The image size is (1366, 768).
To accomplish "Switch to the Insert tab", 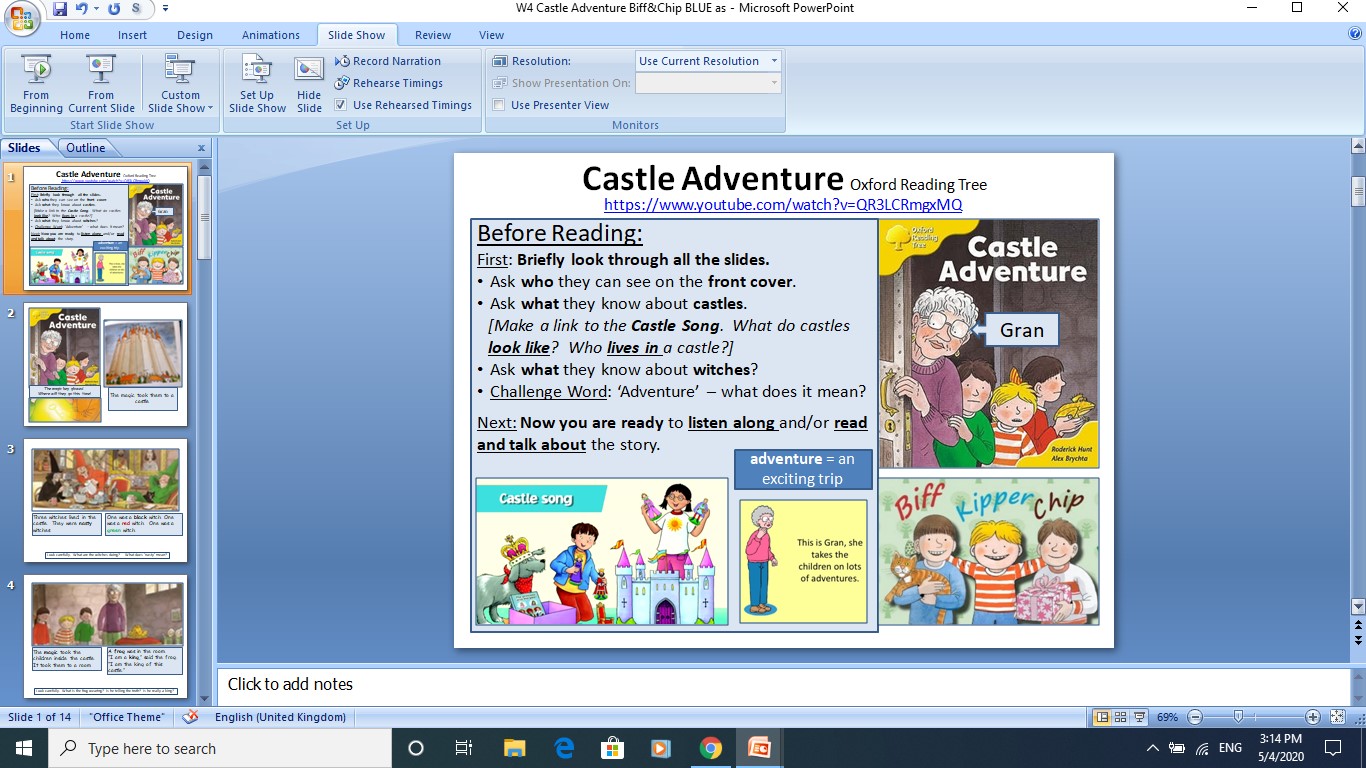I will click(x=132, y=35).
